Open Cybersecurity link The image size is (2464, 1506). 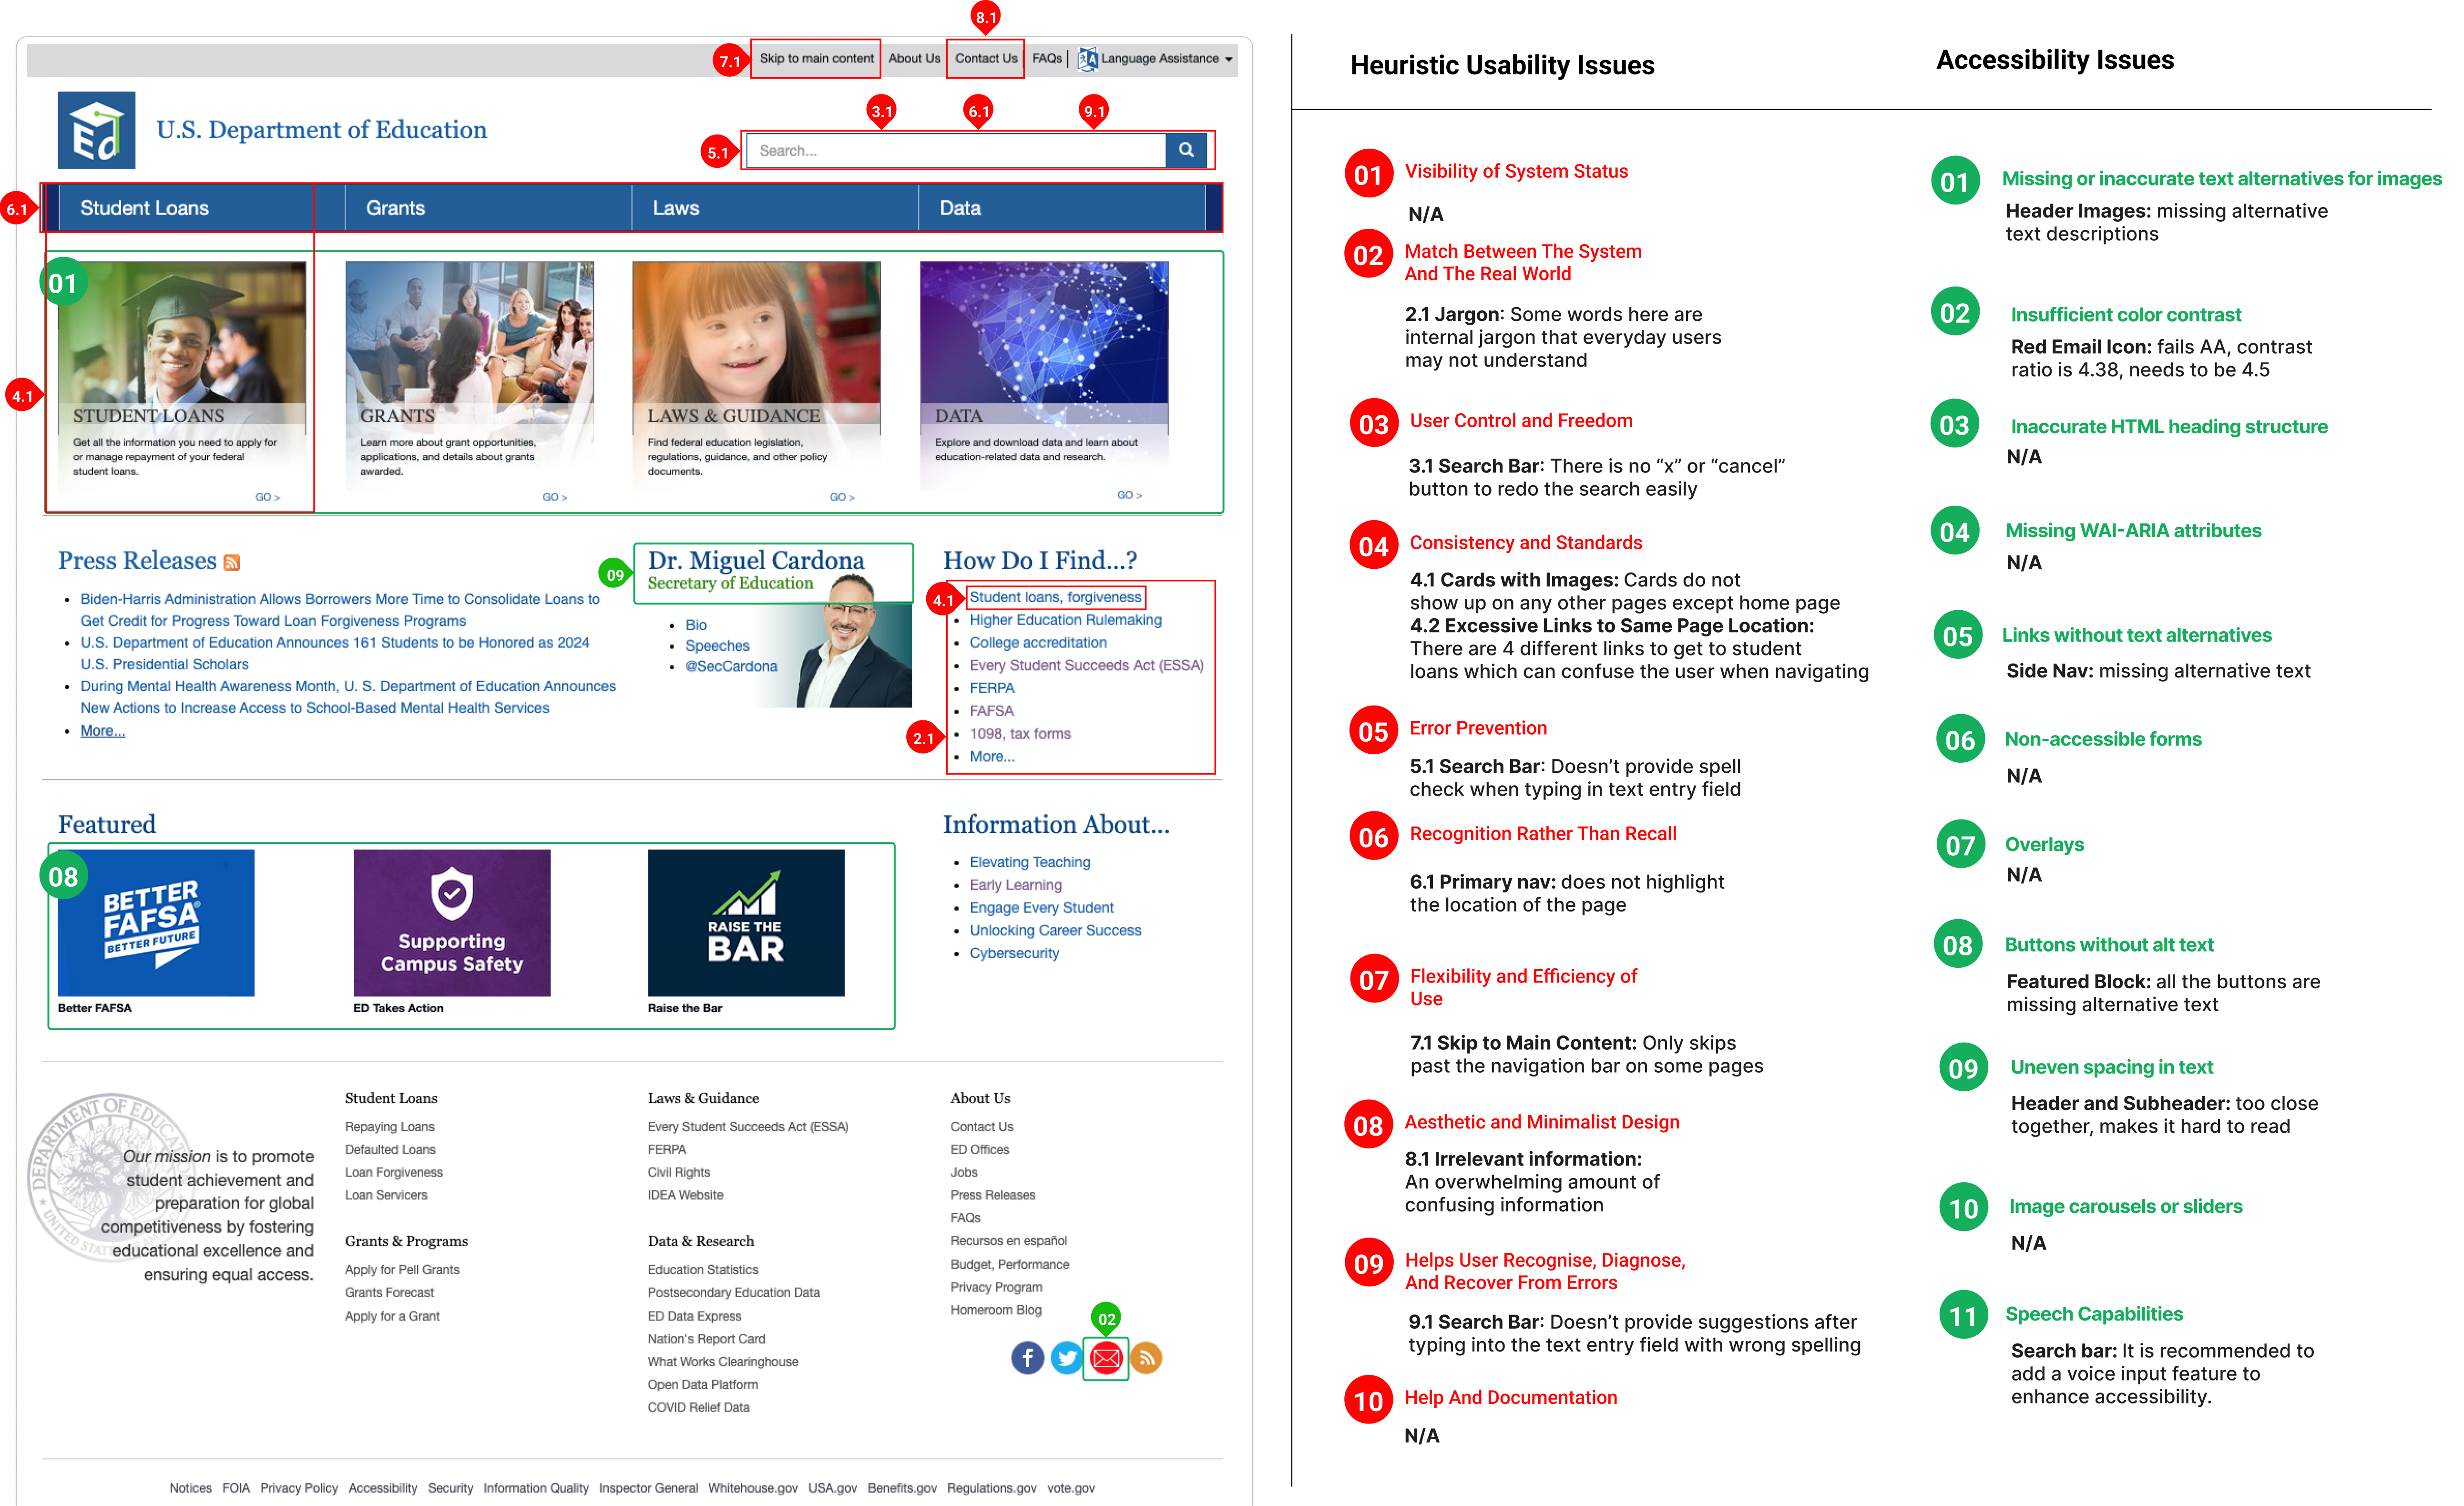coord(1014,953)
